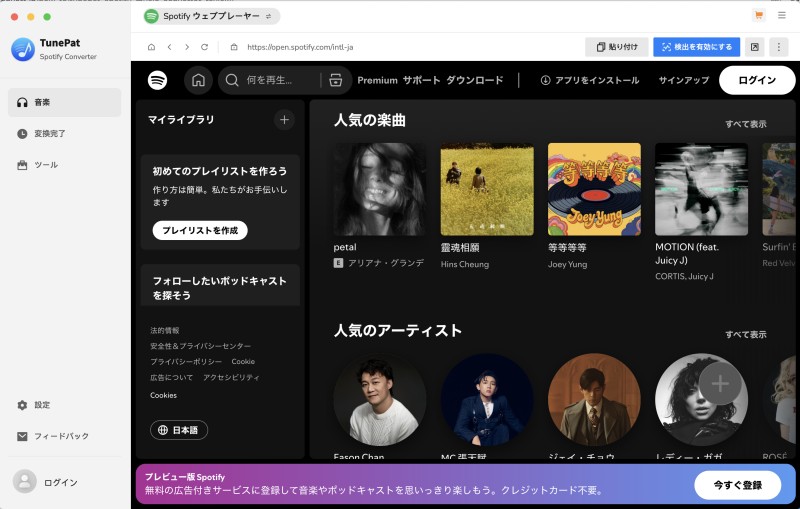800x509 pixels.
Task: Click the Spotify logo in web player
Action: (158, 80)
